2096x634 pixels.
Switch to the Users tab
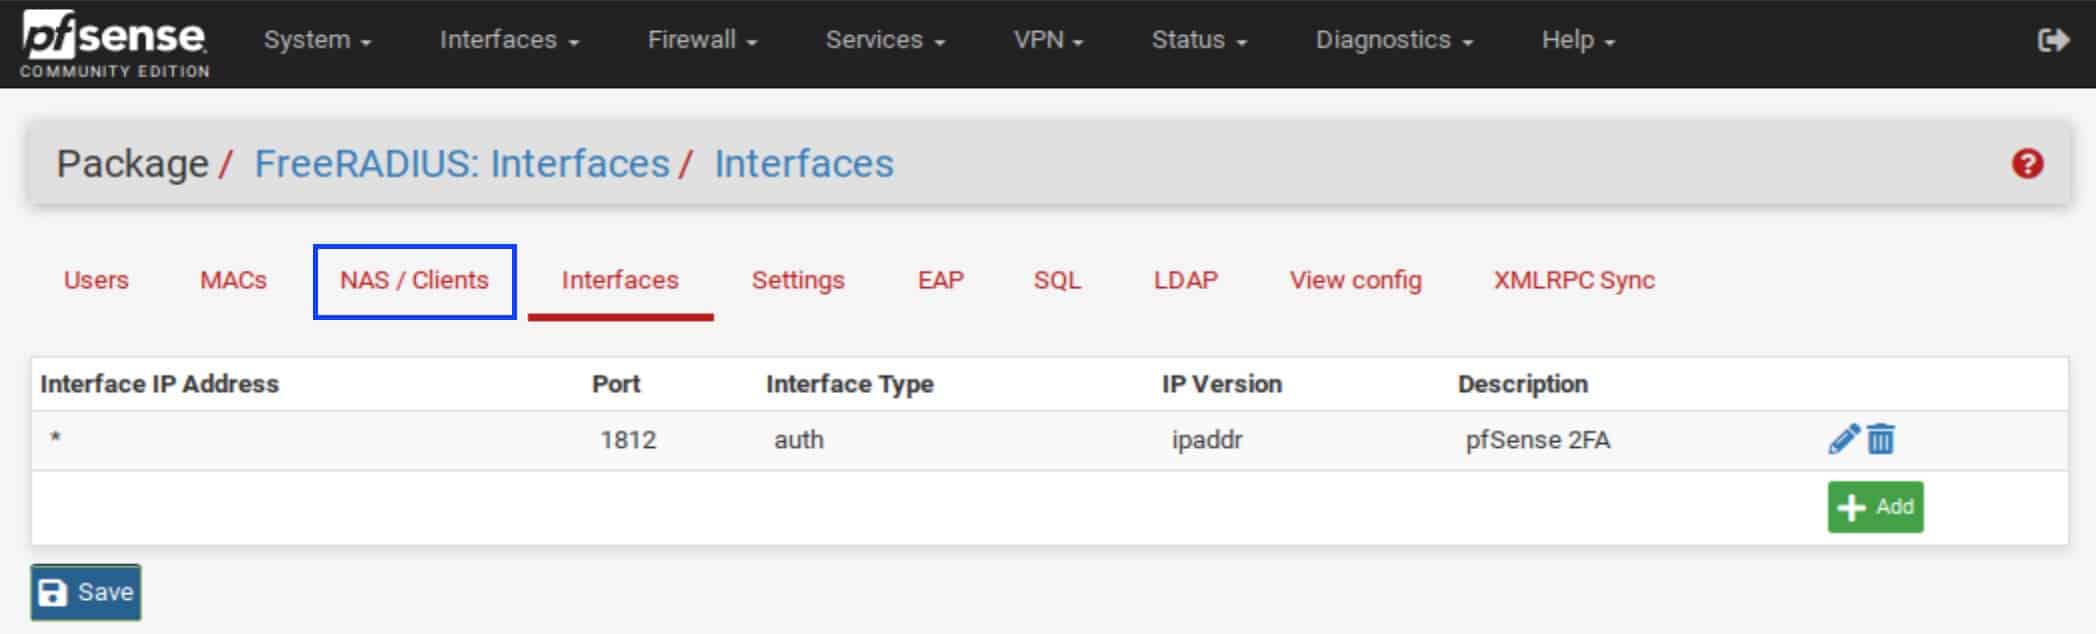tap(96, 280)
